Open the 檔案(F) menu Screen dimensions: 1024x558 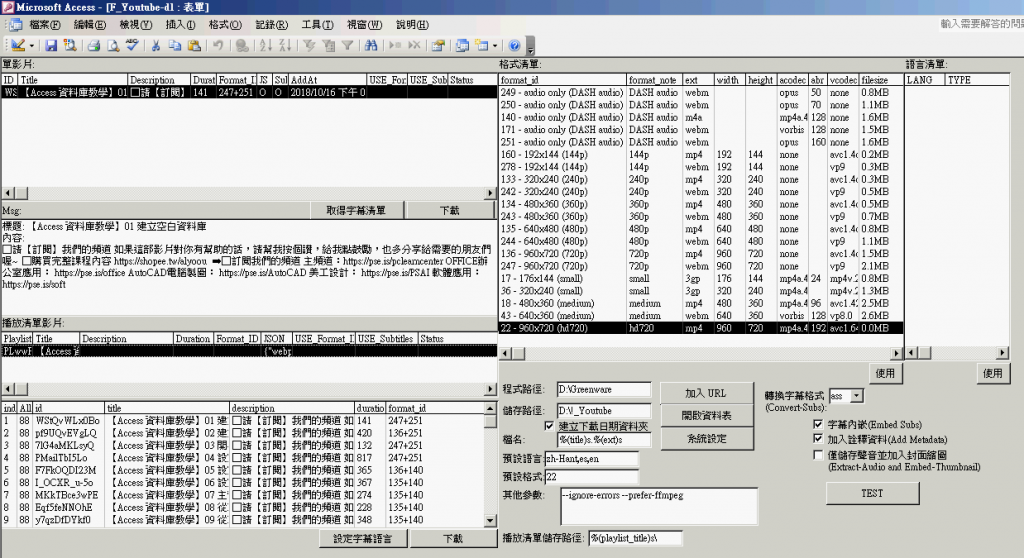(44, 25)
